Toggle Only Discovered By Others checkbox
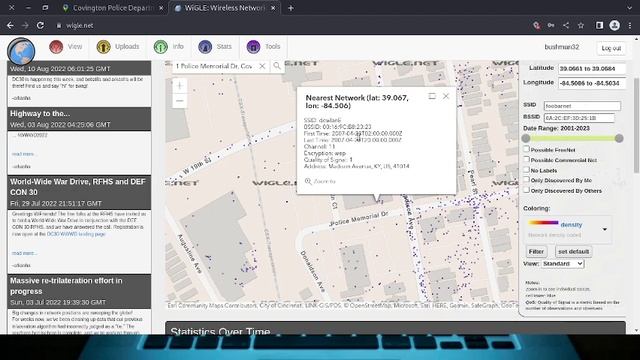 point(527,190)
